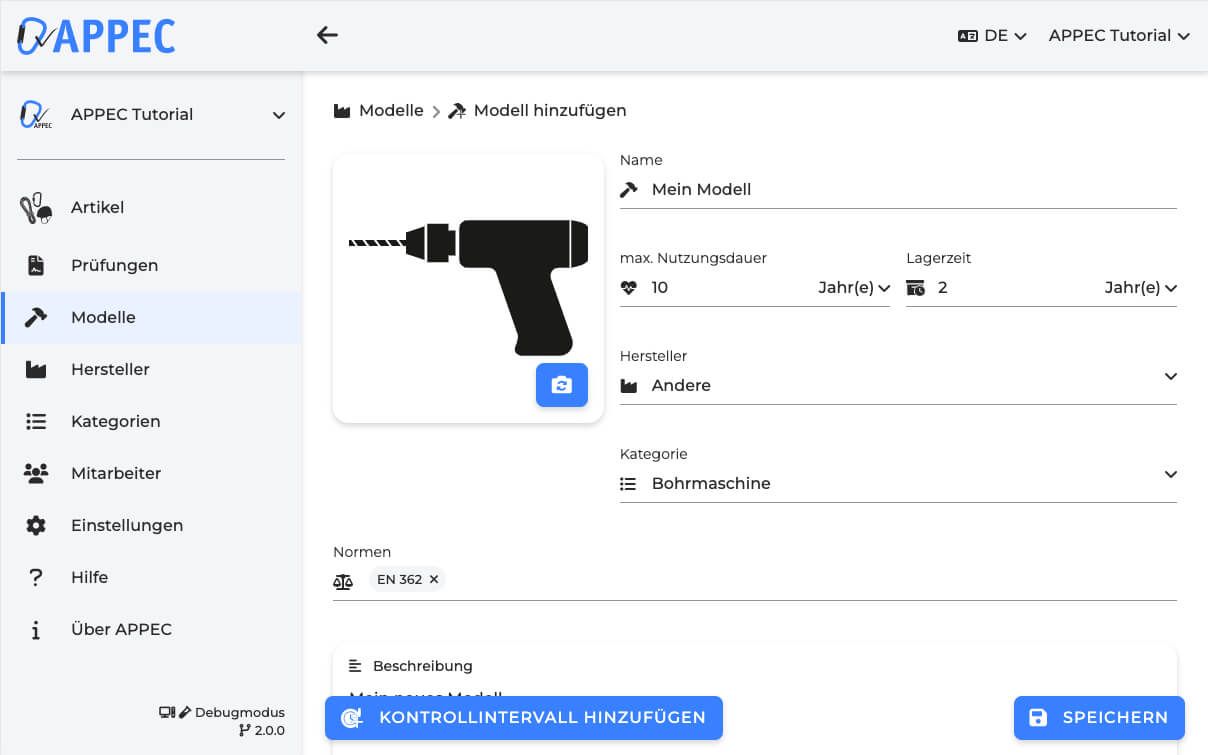The height and width of the screenshot is (755, 1208).
Task: Click KONTROLLINTERVALL HINZUFÜGEN
Action: pos(524,717)
